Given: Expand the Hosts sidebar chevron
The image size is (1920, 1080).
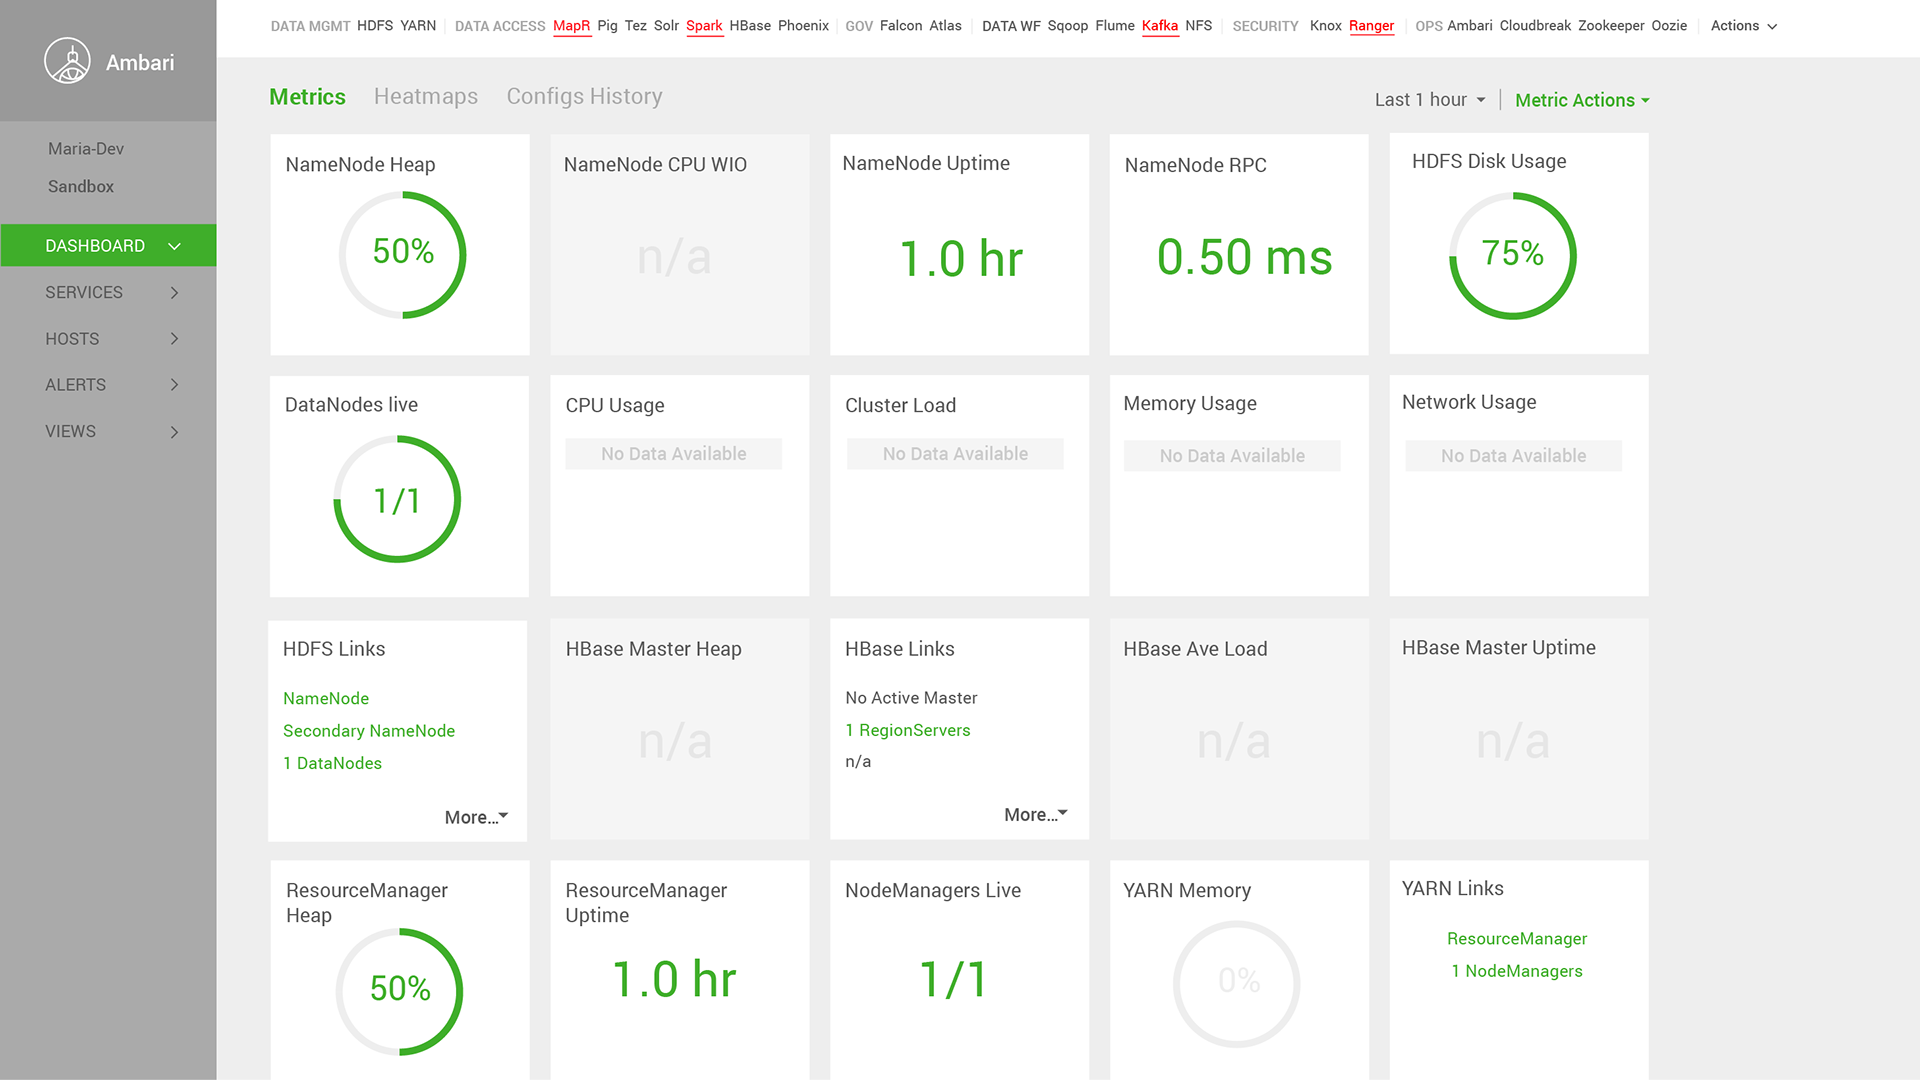Looking at the screenshot, I should point(174,339).
